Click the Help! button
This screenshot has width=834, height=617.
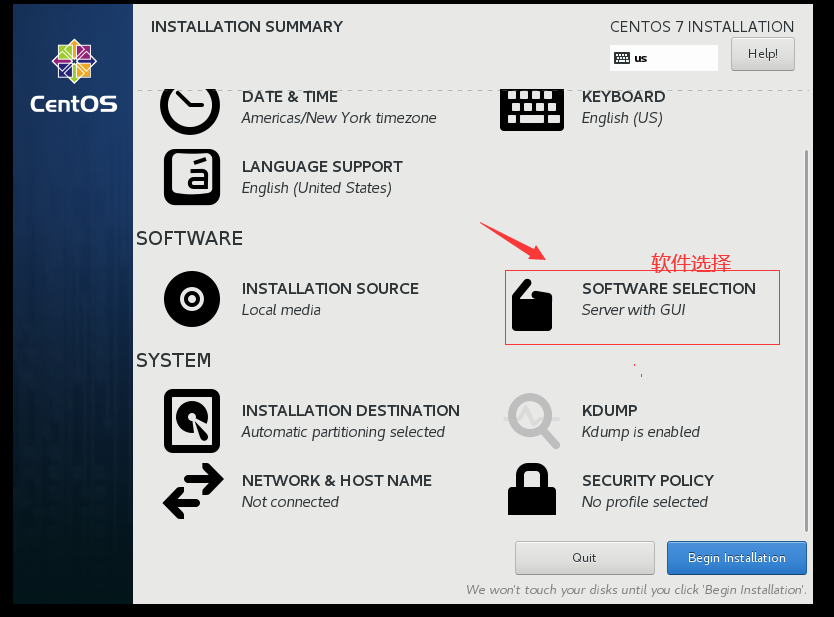[x=763, y=54]
